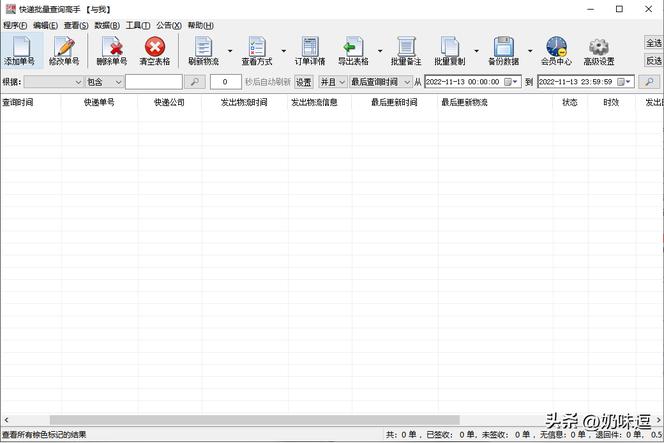This screenshot has width=664, height=443.
Task: Click the 状态 column header
Action: [x=570, y=102]
